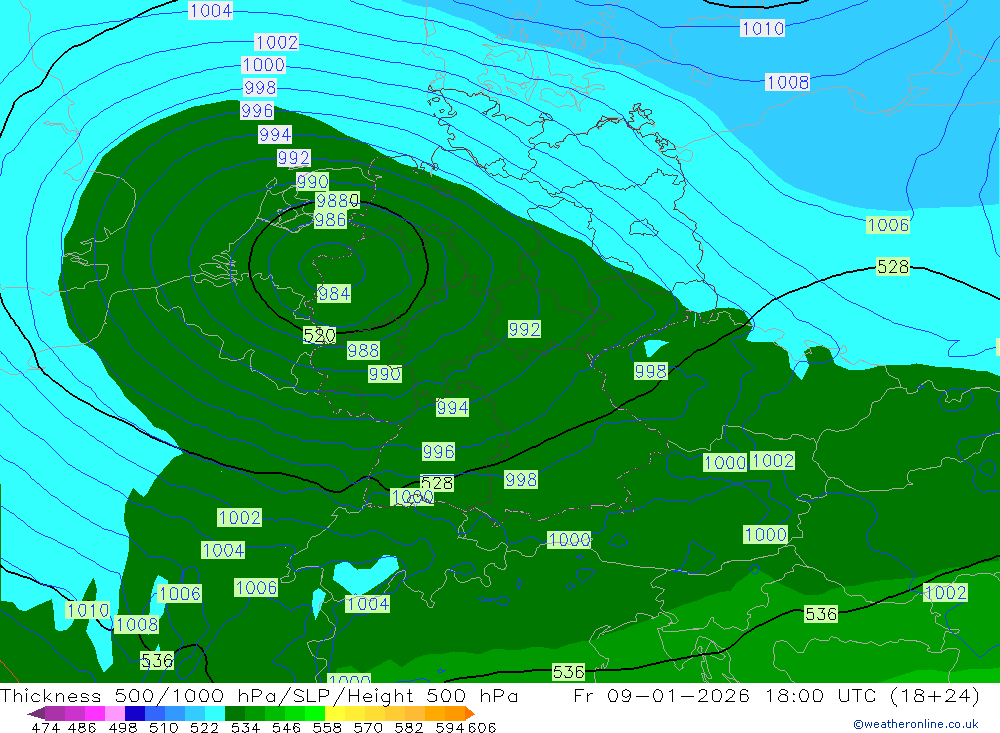Click the chart title 'Thickness 500/1000 hPa/SLP/Height 500 hPa'
Screen dimensions: 1000x733
coord(259,695)
